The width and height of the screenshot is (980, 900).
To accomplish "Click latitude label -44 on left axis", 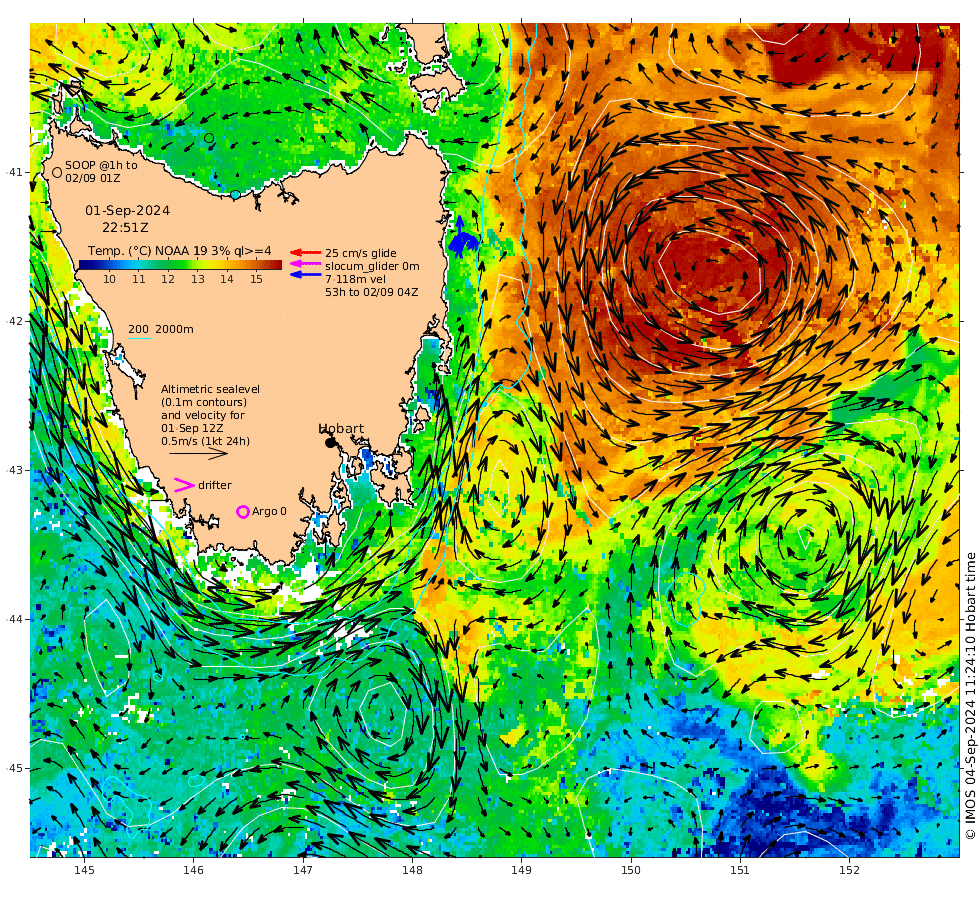I will 14,619.
